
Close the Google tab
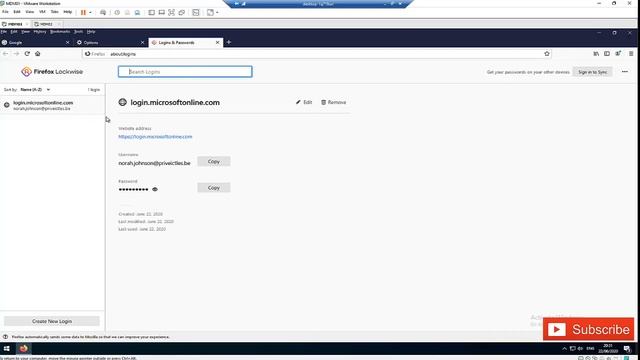pos(68,42)
